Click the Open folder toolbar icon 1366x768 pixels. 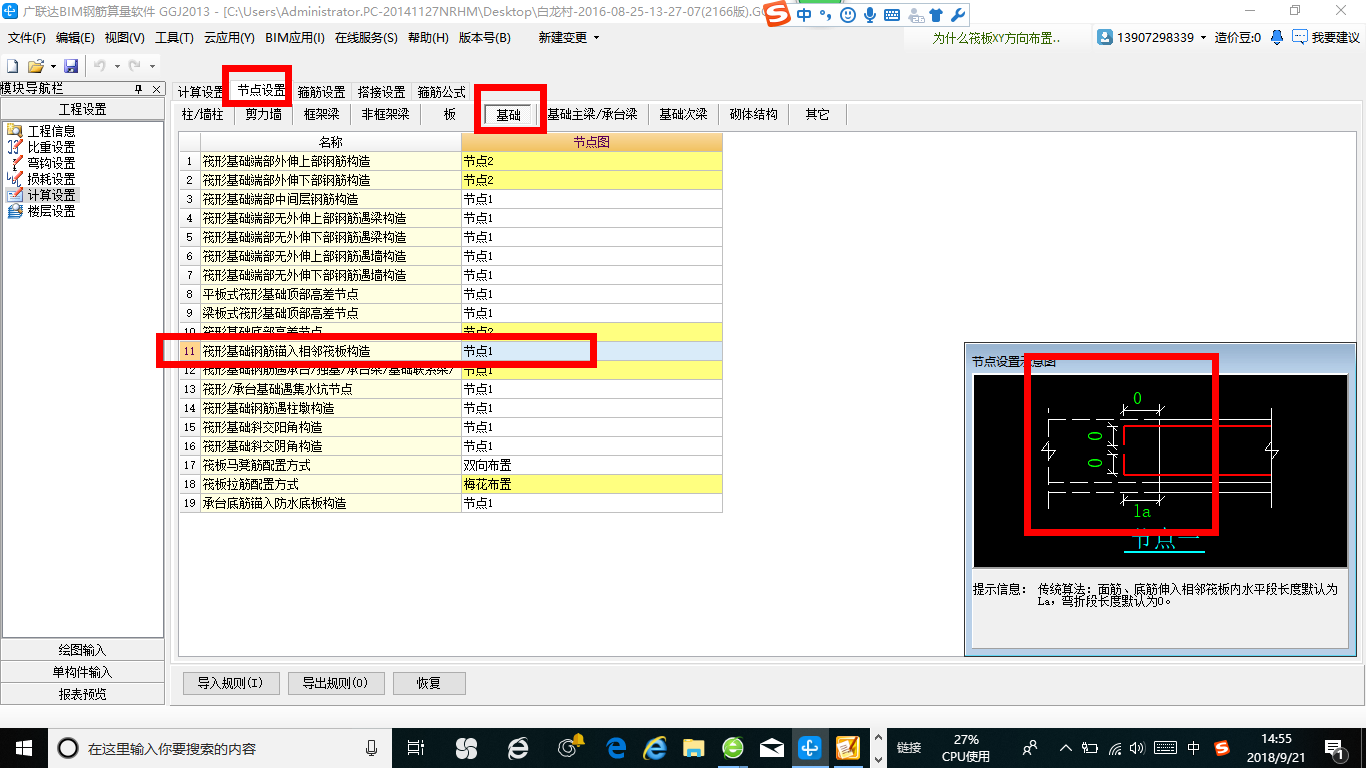35,66
